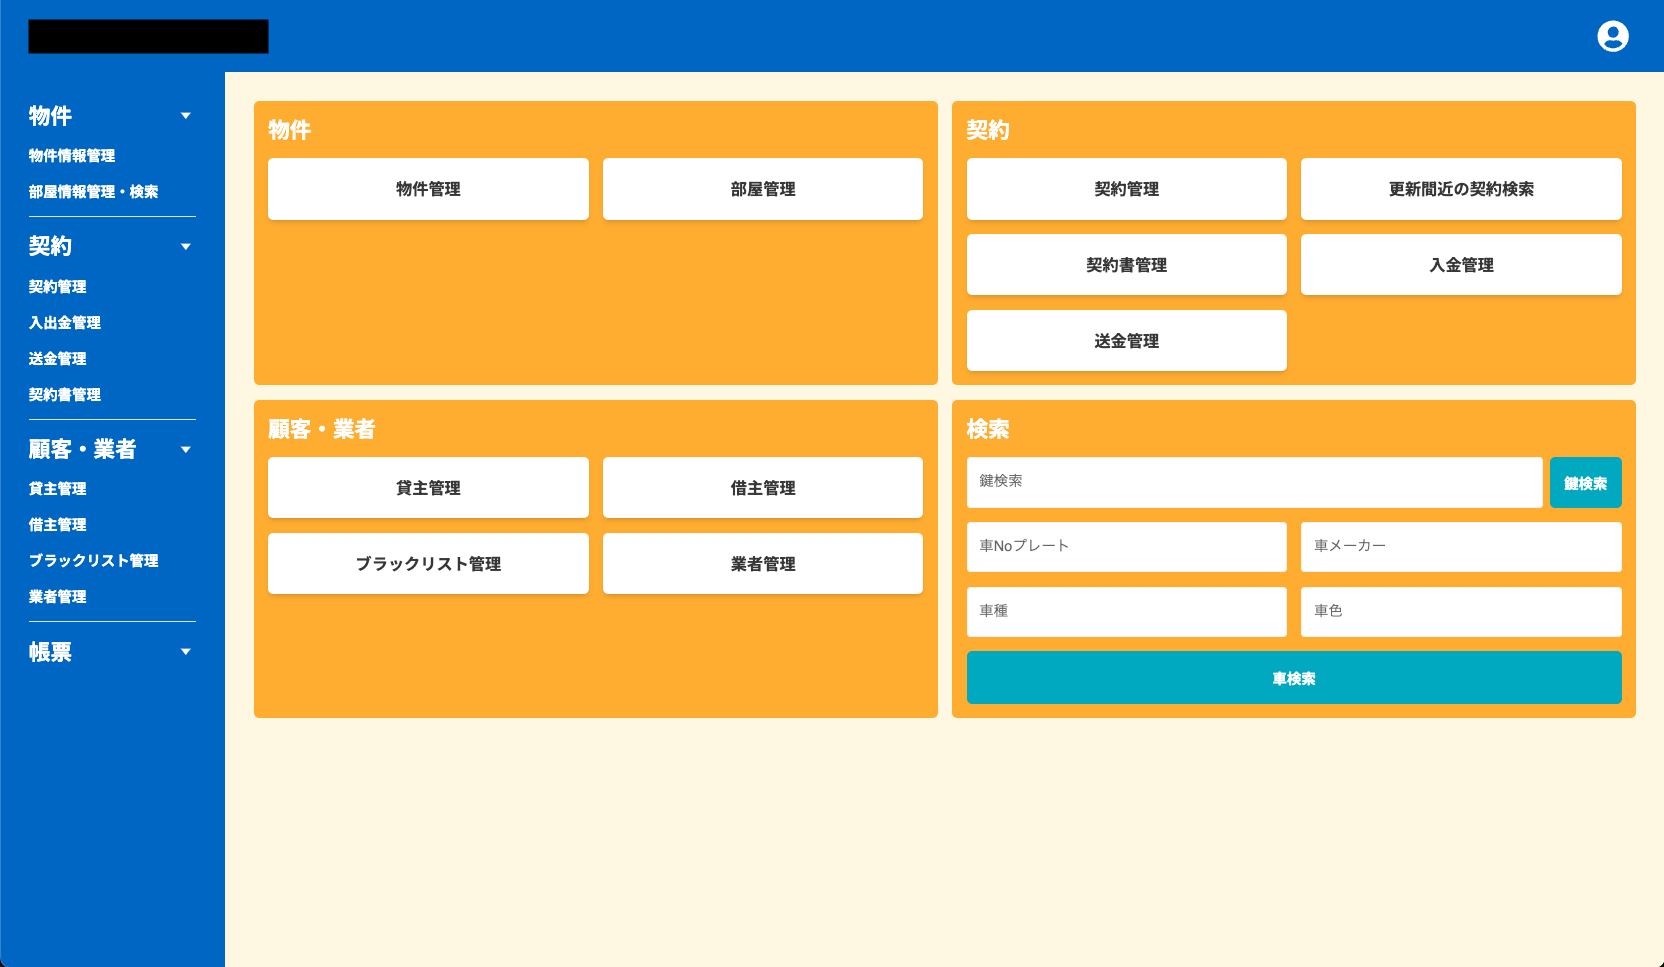Viewport: 1664px width, 967px height.
Task: Open the 部屋管理 card button
Action: tap(762, 189)
